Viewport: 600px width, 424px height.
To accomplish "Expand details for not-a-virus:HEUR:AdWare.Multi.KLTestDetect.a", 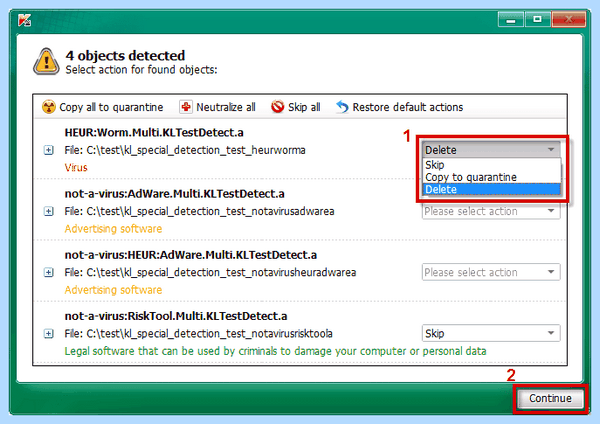I will click(49, 272).
